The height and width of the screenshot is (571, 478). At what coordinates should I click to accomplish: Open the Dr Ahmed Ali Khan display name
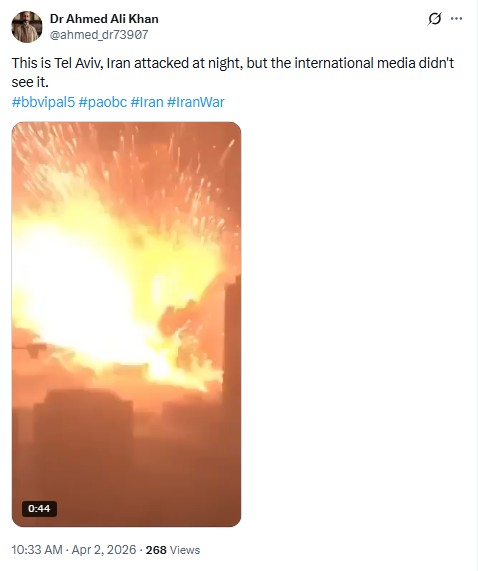pyautogui.click(x=104, y=19)
